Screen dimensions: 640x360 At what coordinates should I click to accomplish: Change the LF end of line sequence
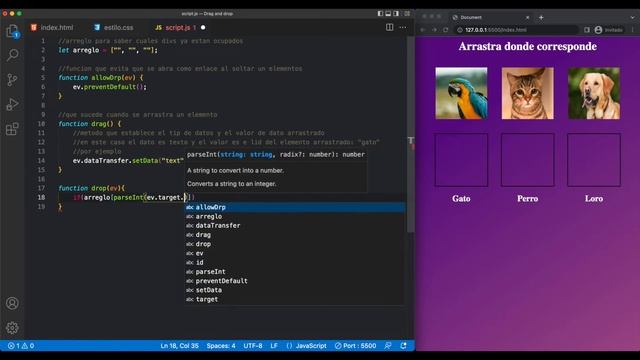274,346
